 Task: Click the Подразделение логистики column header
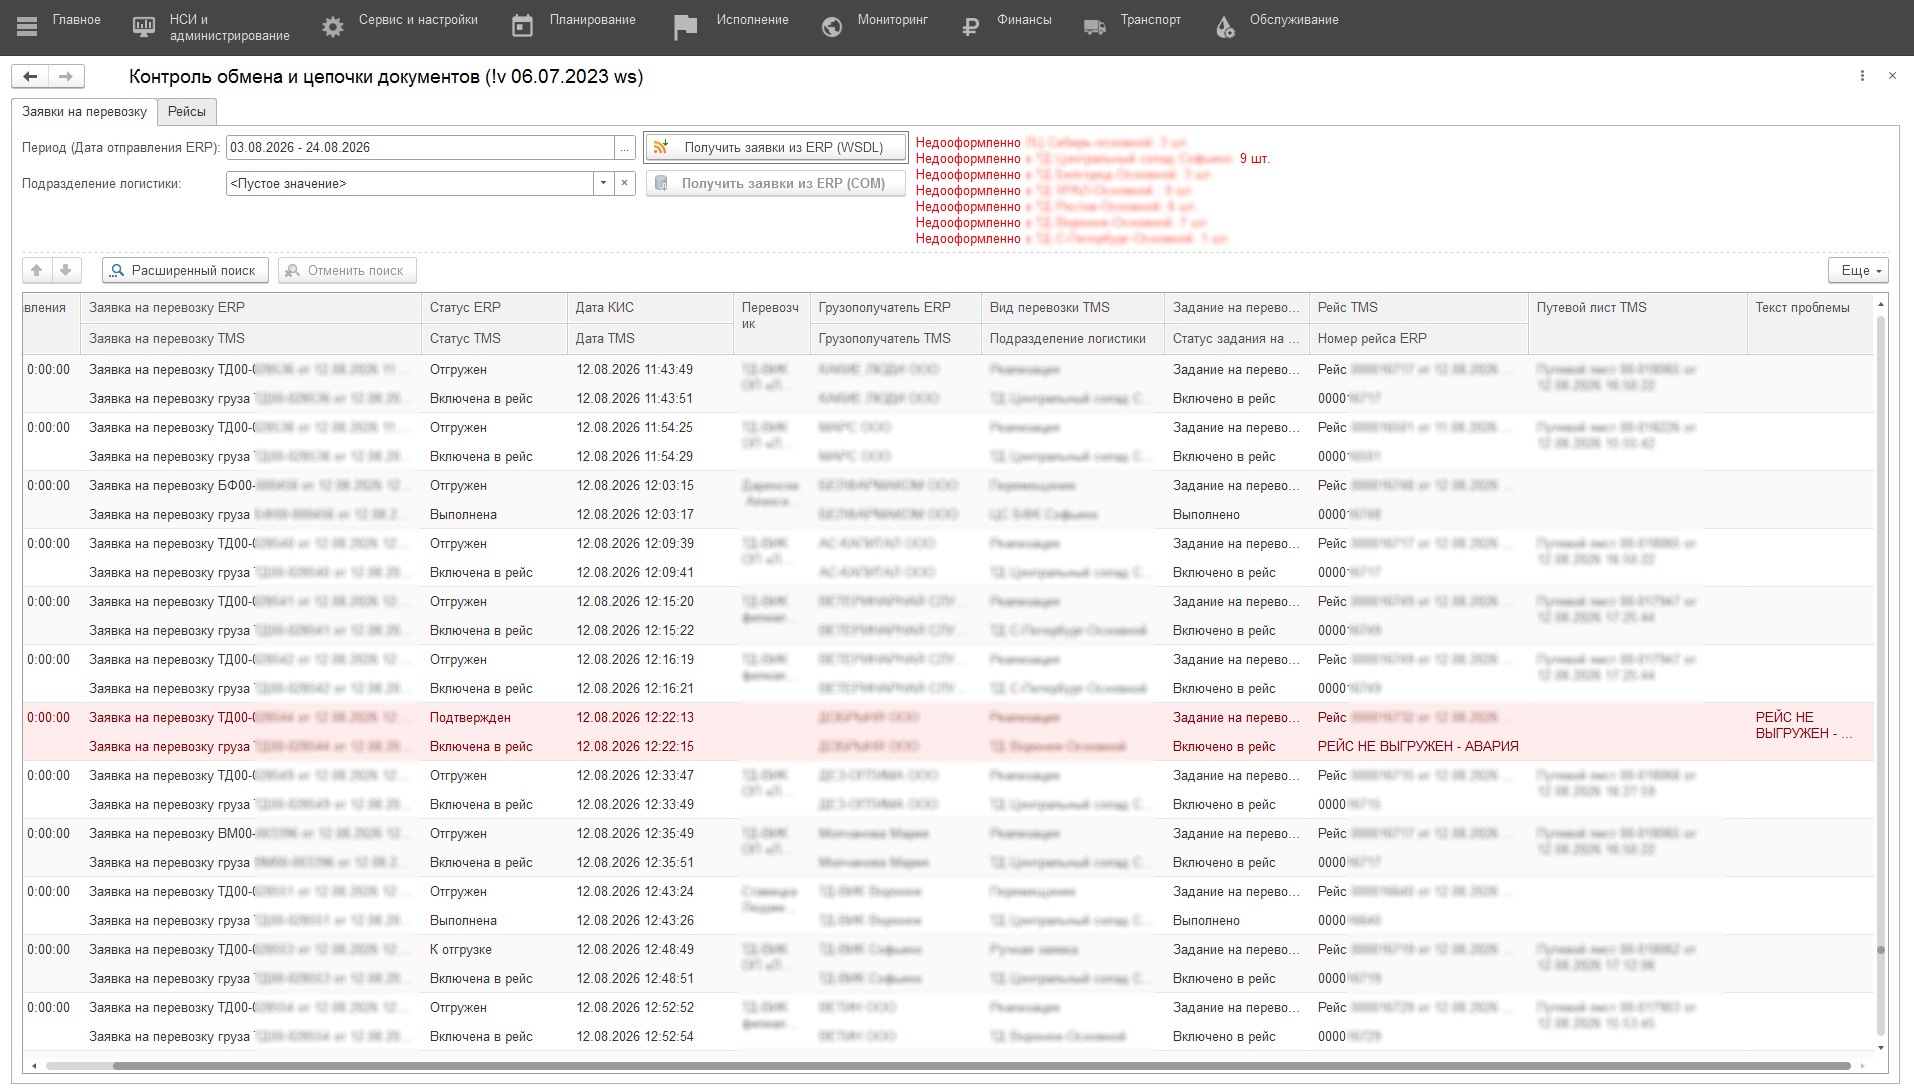[1073, 339]
